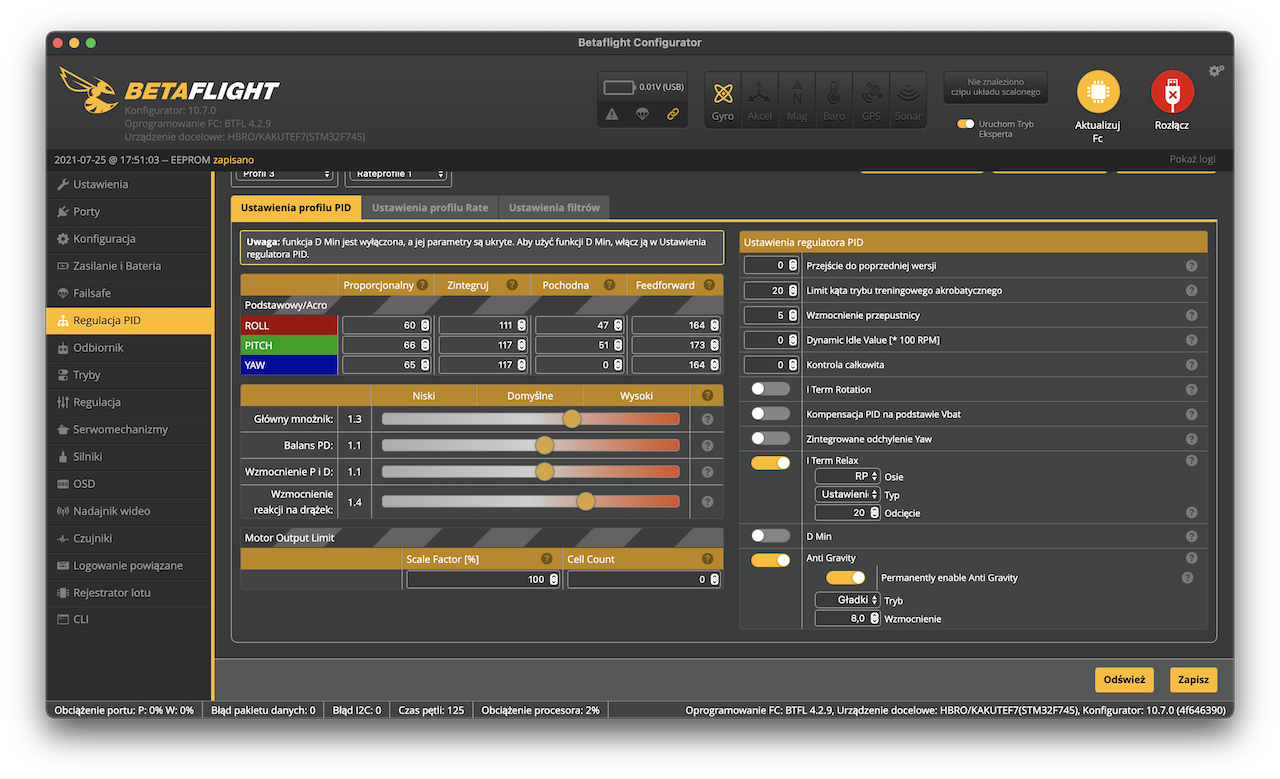Click the Gyro sensor icon

[723, 100]
